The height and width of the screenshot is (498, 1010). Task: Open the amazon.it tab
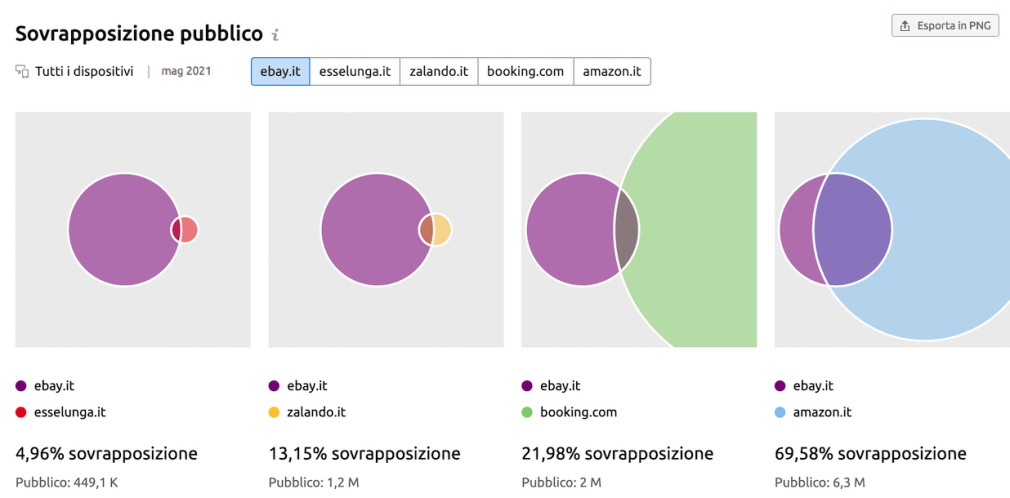[x=612, y=72]
